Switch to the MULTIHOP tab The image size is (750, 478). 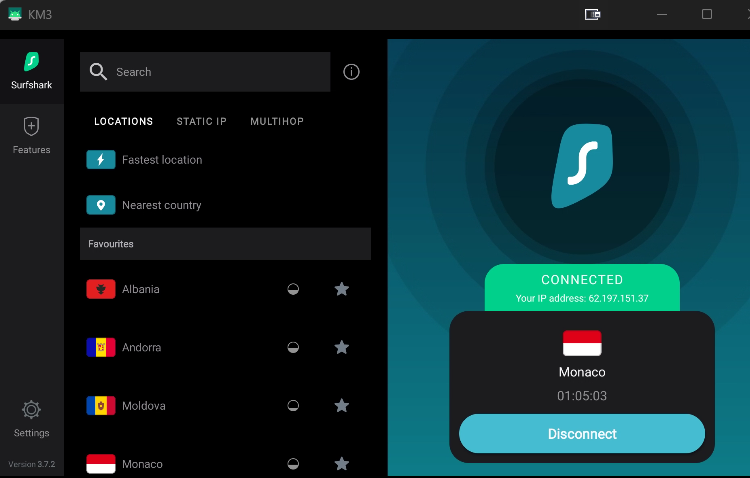(x=277, y=122)
